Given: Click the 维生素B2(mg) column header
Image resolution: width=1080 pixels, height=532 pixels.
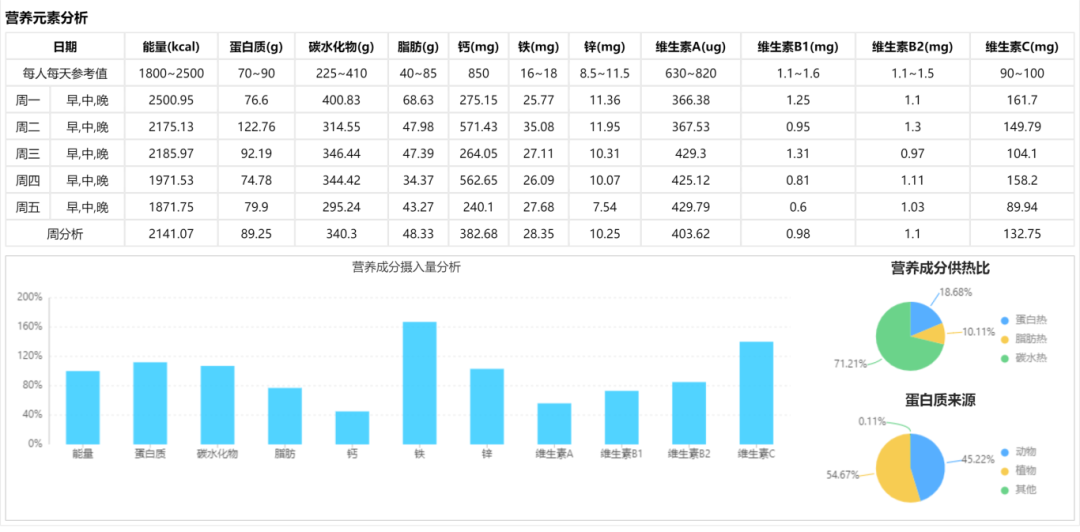Looking at the screenshot, I should click(912, 47).
